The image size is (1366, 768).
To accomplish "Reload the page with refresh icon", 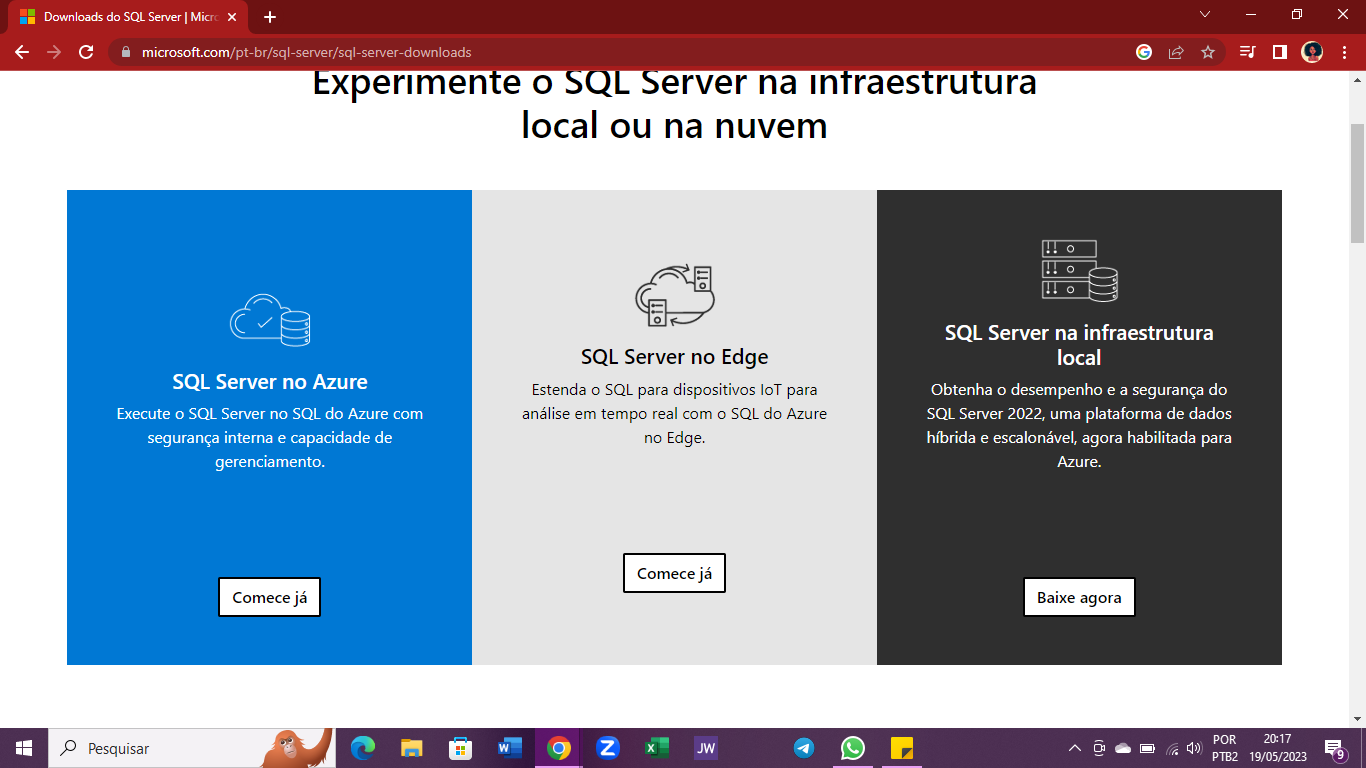I will coord(86,52).
